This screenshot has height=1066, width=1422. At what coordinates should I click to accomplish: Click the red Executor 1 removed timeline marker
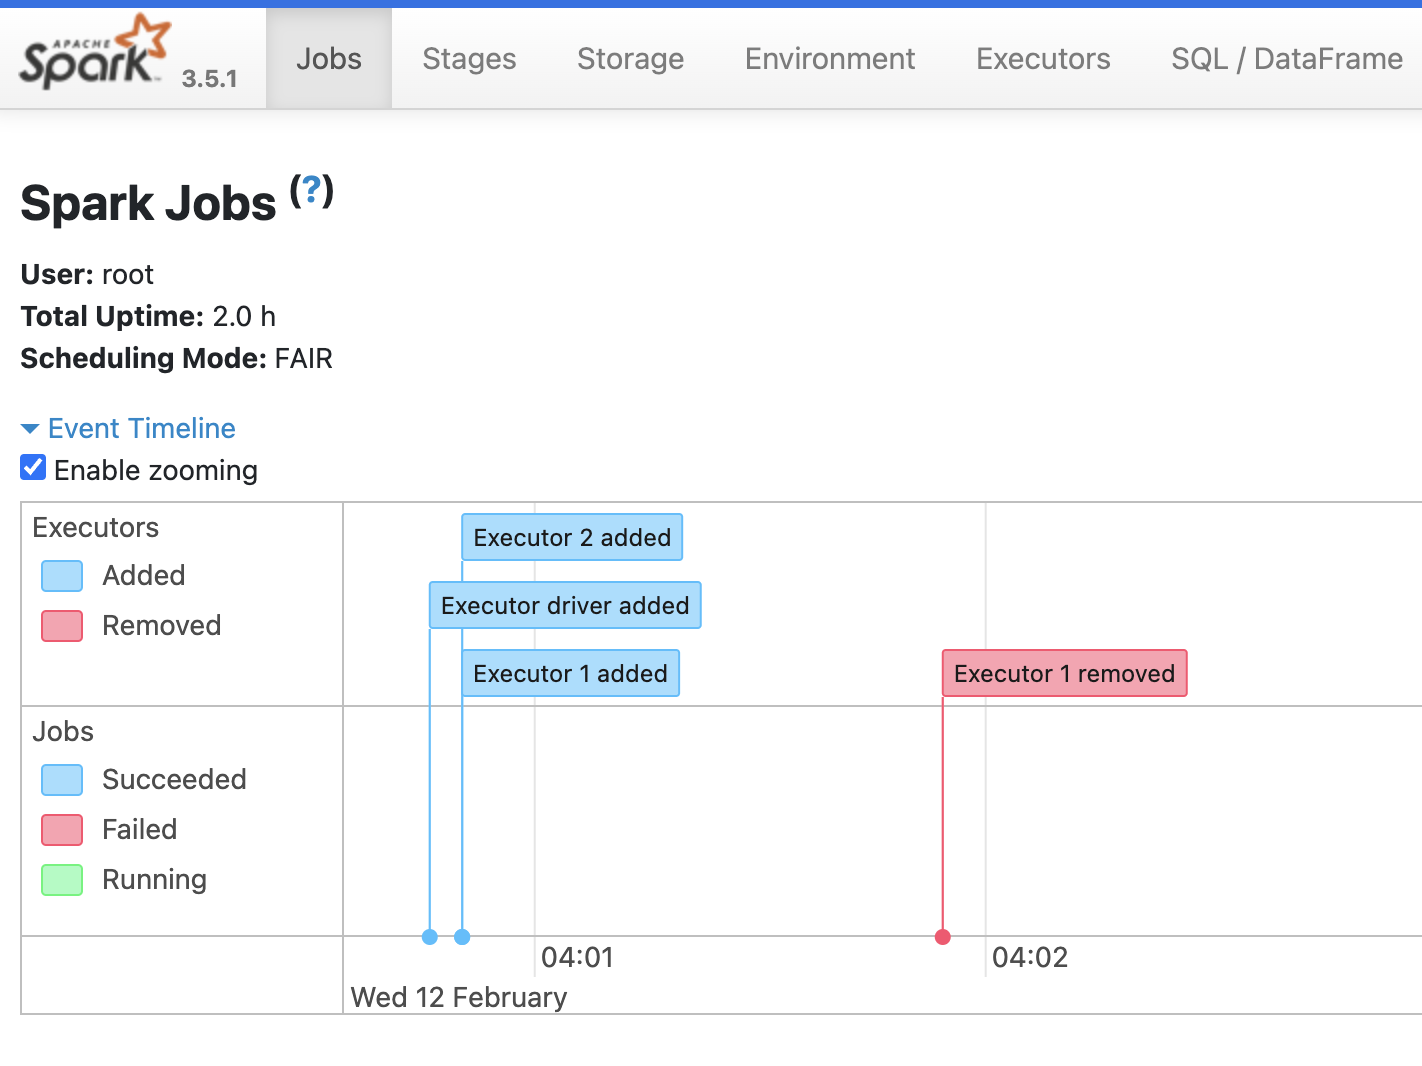coord(942,937)
